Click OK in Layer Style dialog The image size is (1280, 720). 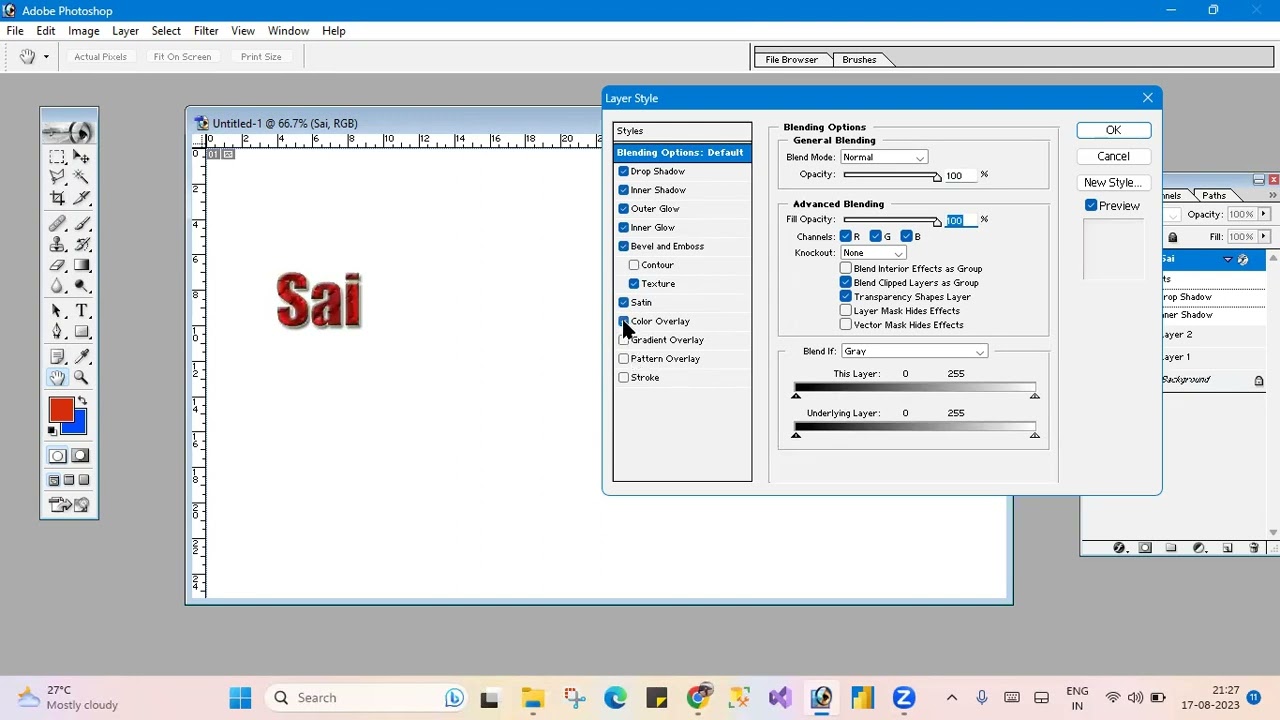pos(1113,131)
